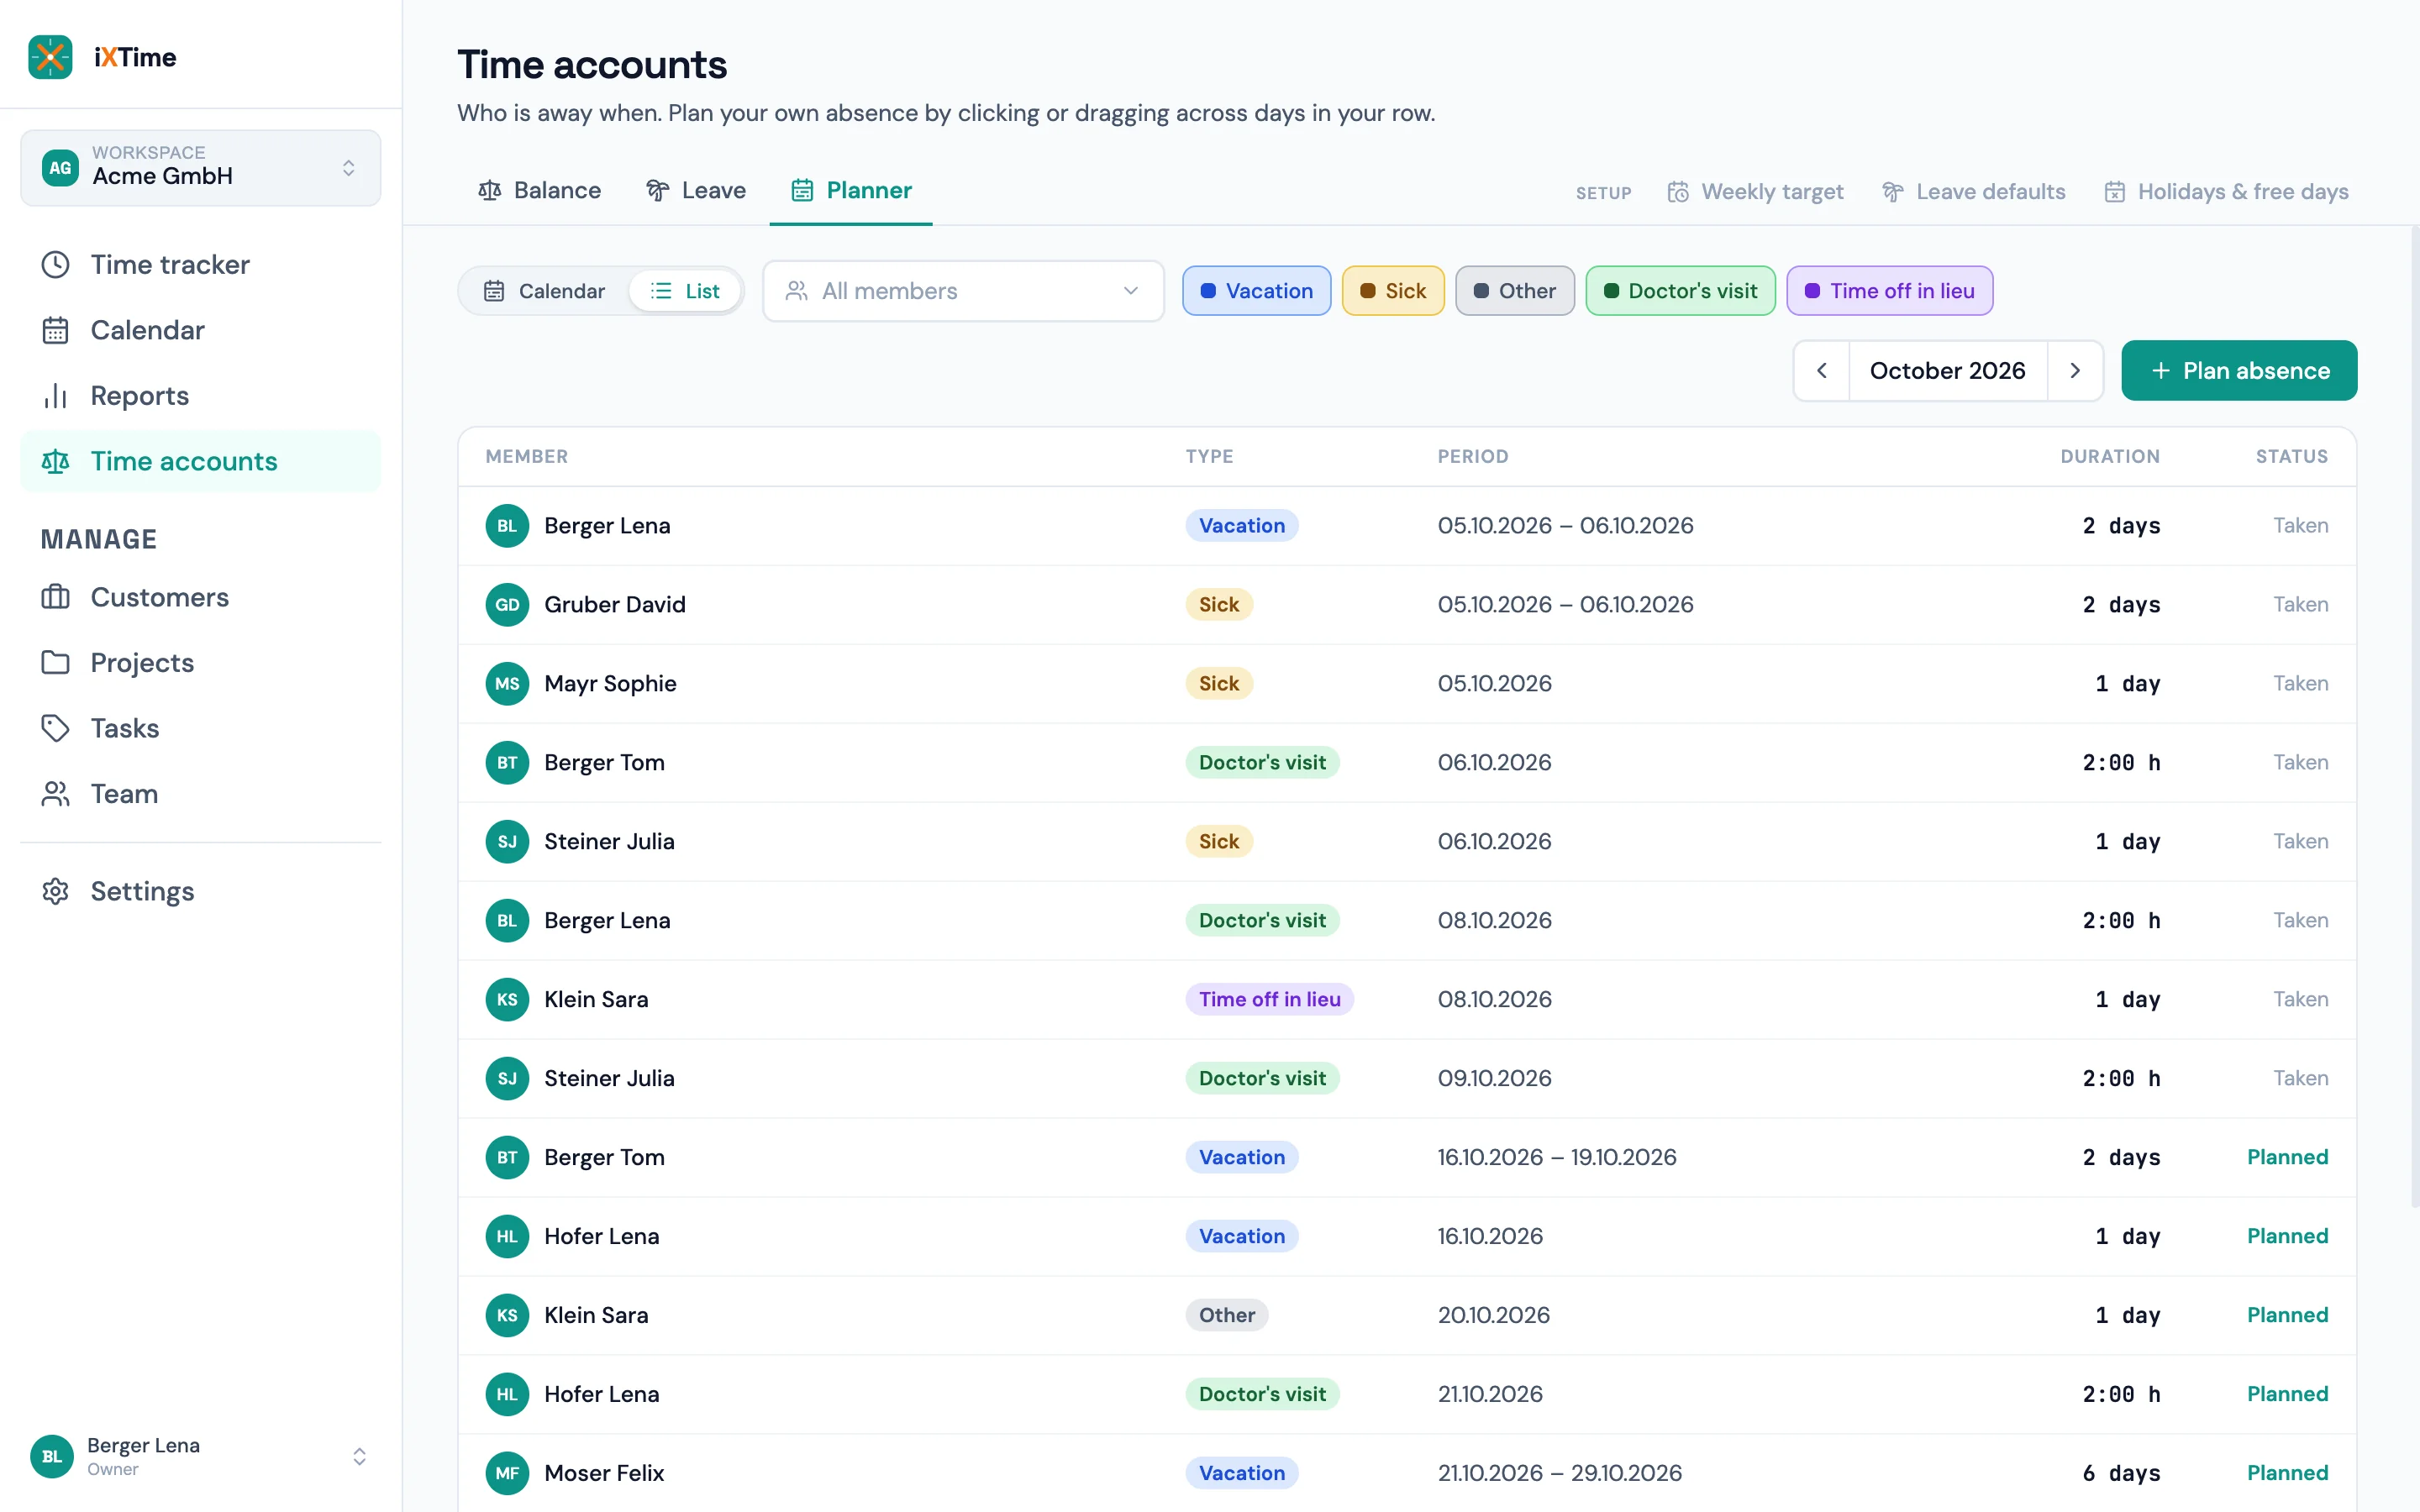The width and height of the screenshot is (2420, 1512).
Task: Toggle Other filter chip
Action: point(1514,291)
